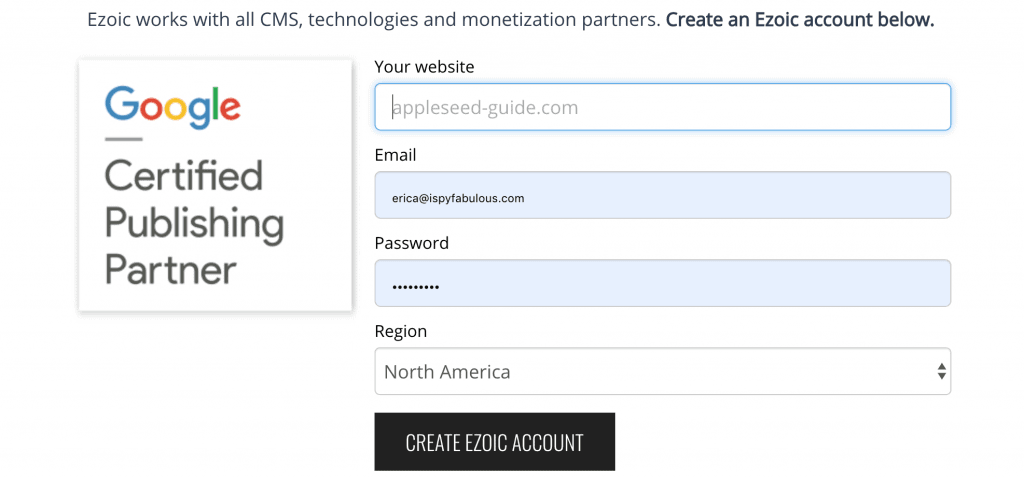Click the word "Partner" in the badge
Viewport: 1024px width, 478px height.
coord(170,269)
